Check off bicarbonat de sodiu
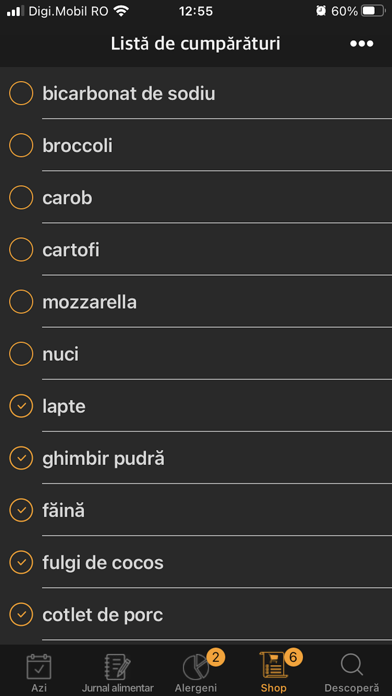 (x=21, y=93)
